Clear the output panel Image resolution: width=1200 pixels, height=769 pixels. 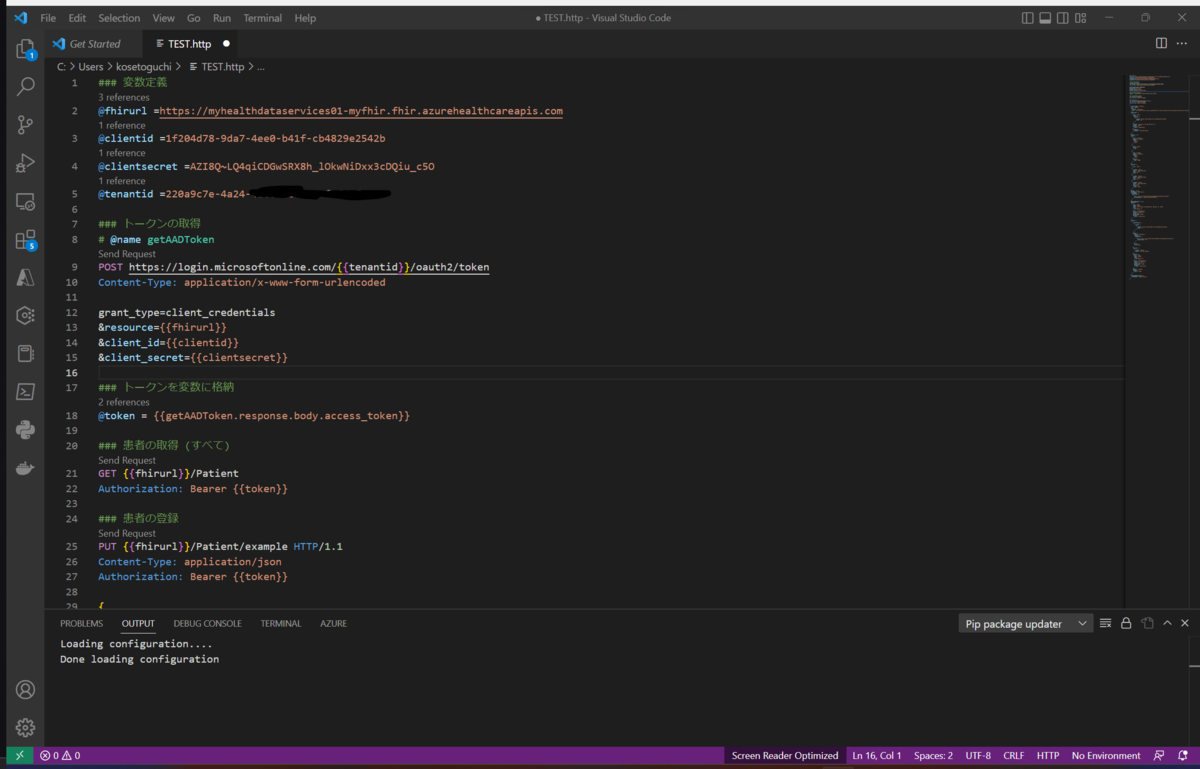coord(1105,623)
